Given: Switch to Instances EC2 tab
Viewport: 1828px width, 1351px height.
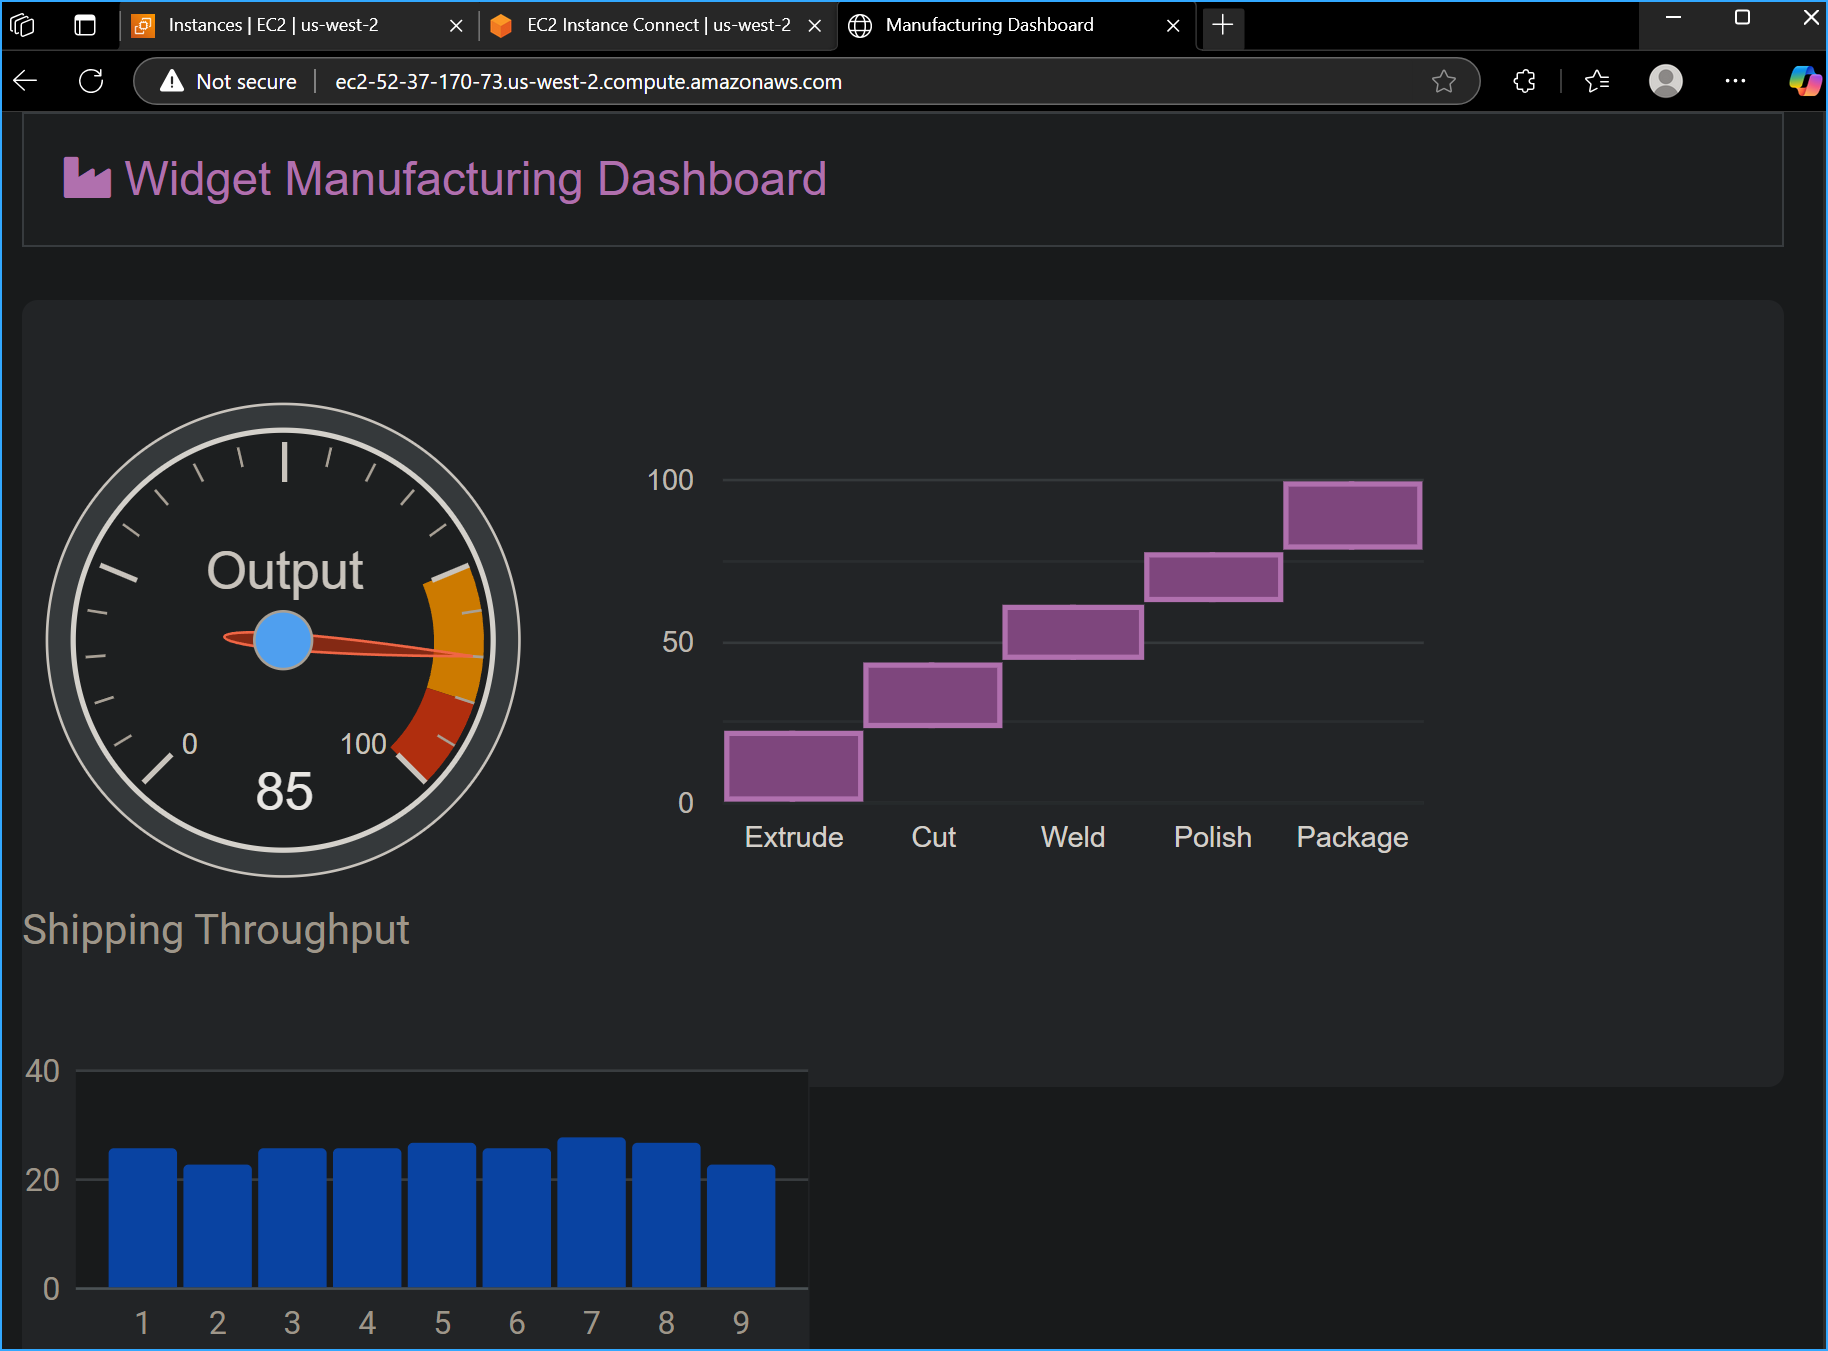Looking at the screenshot, I should point(273,25).
